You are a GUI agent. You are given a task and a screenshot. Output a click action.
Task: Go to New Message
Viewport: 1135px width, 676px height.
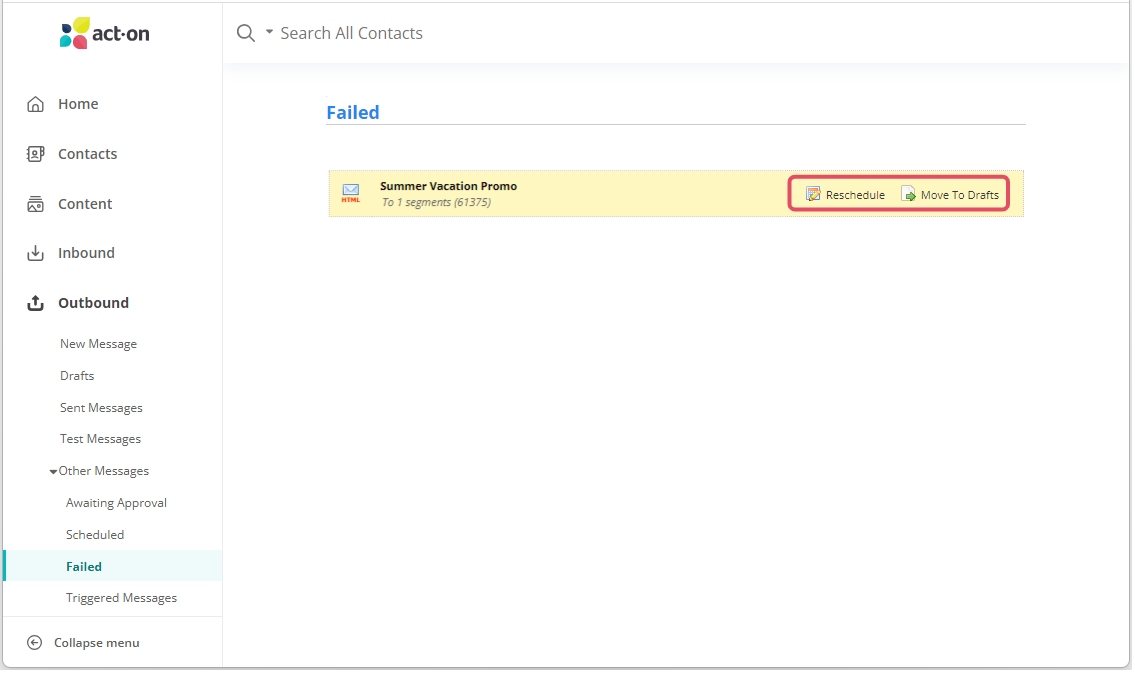pyautogui.click(x=98, y=344)
